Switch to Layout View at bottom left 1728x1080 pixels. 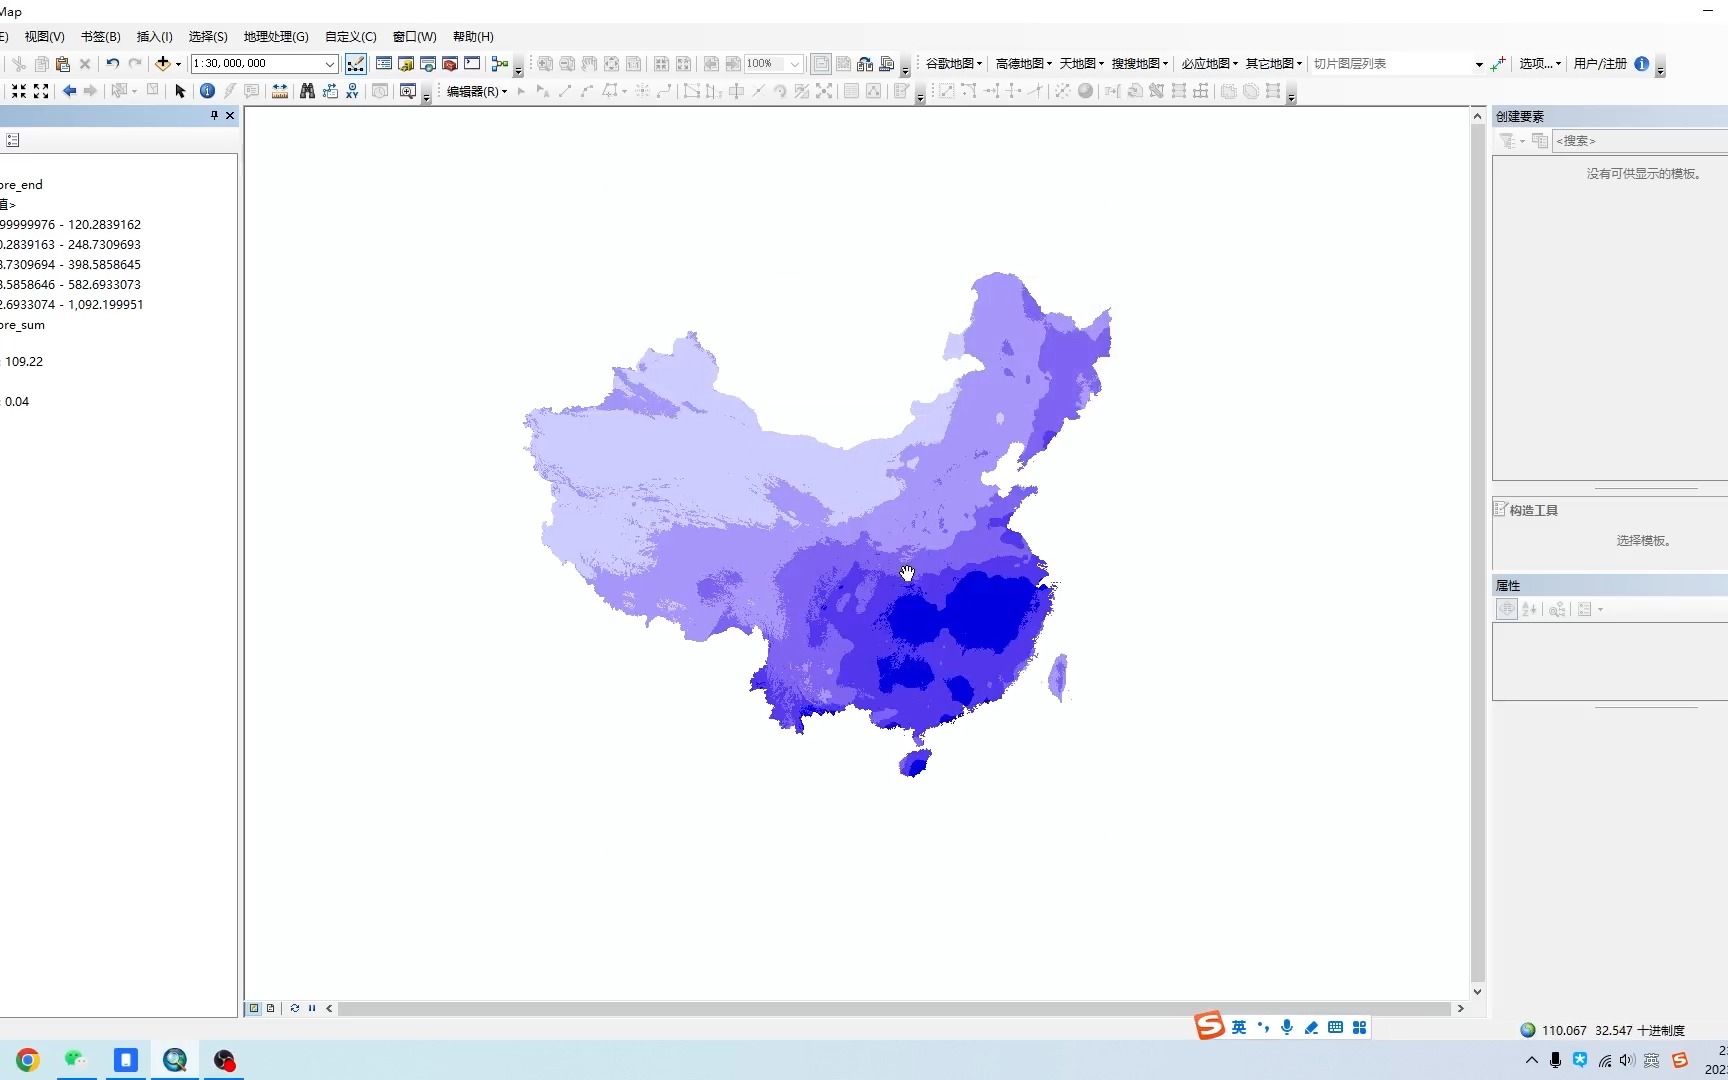click(271, 1008)
